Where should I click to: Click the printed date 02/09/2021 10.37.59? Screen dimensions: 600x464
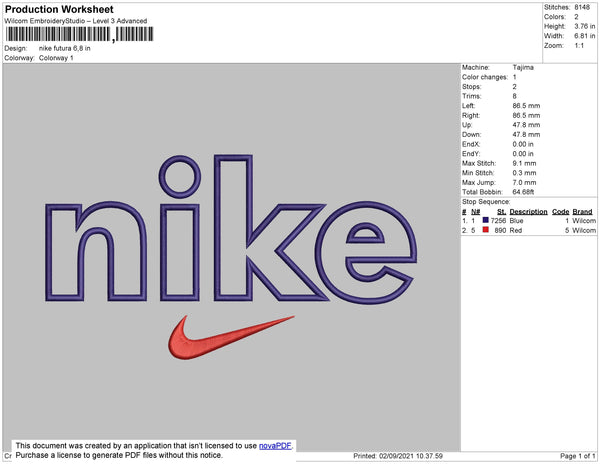tap(411, 456)
